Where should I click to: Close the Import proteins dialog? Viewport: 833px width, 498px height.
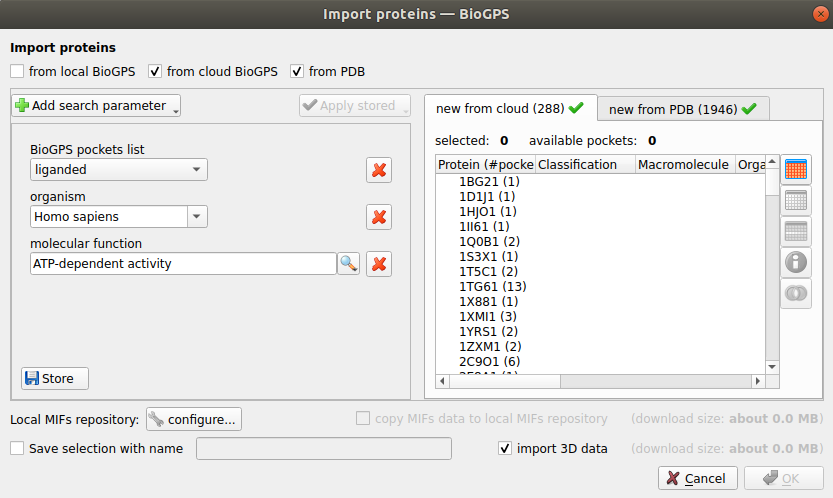(x=820, y=14)
